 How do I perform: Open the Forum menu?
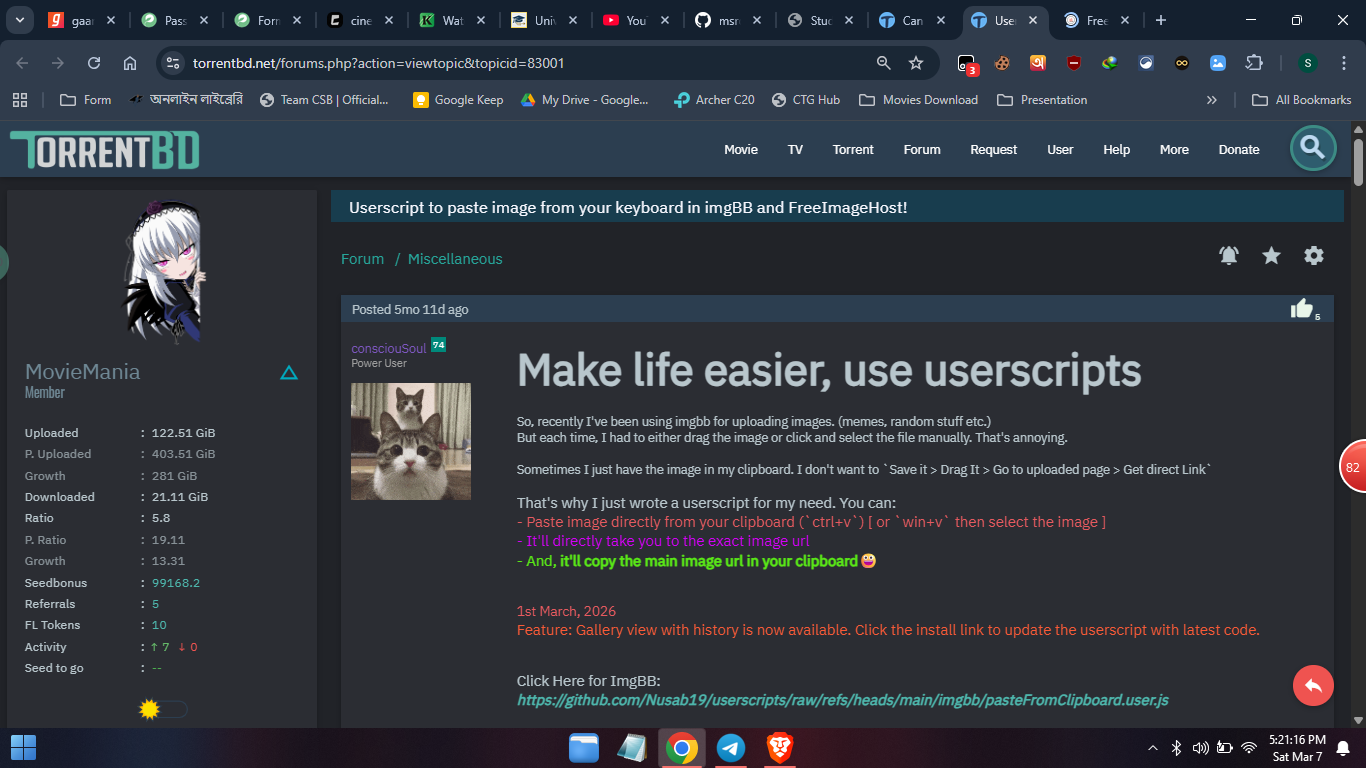pos(922,150)
